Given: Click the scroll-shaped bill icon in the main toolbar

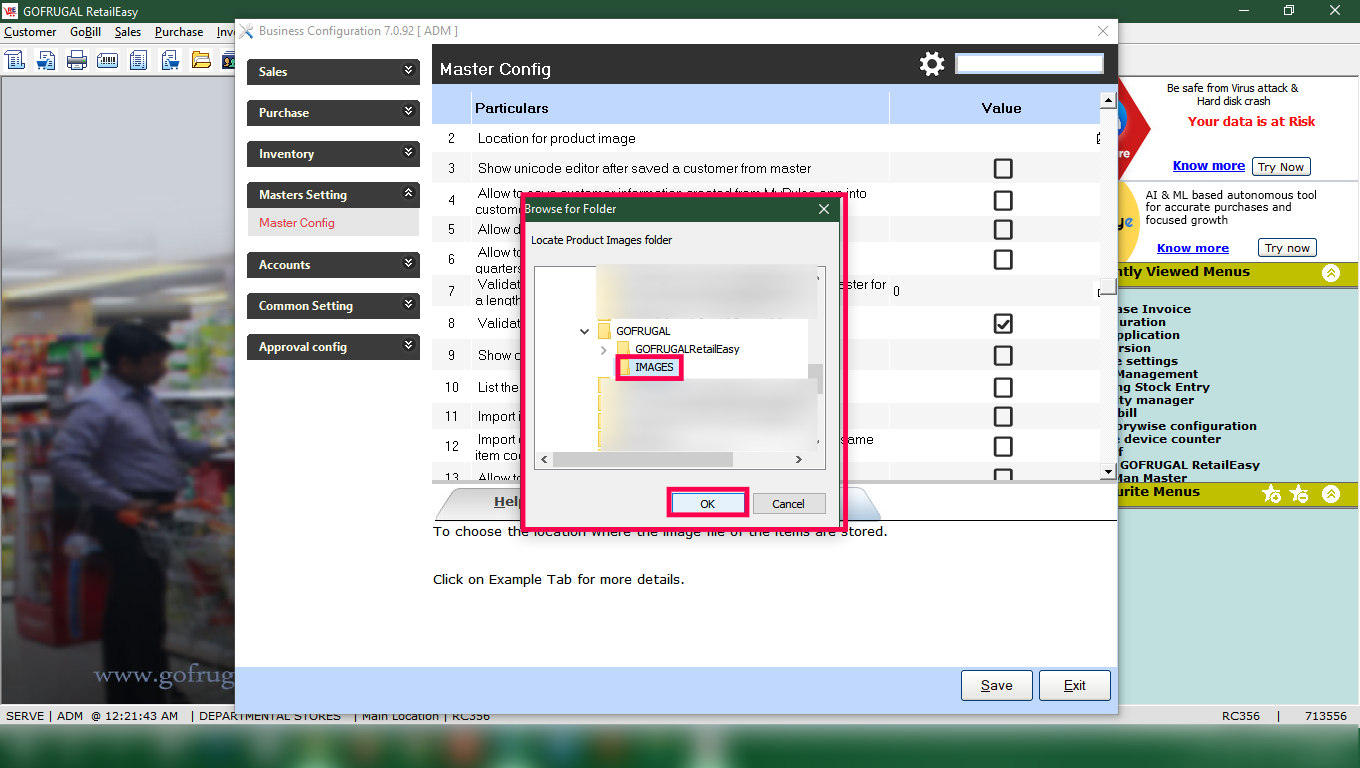Looking at the screenshot, I should (x=15, y=60).
